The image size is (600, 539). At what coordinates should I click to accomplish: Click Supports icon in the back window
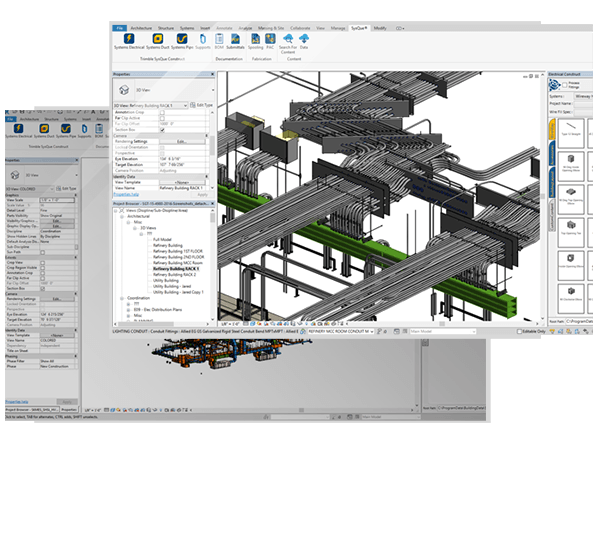point(84,130)
